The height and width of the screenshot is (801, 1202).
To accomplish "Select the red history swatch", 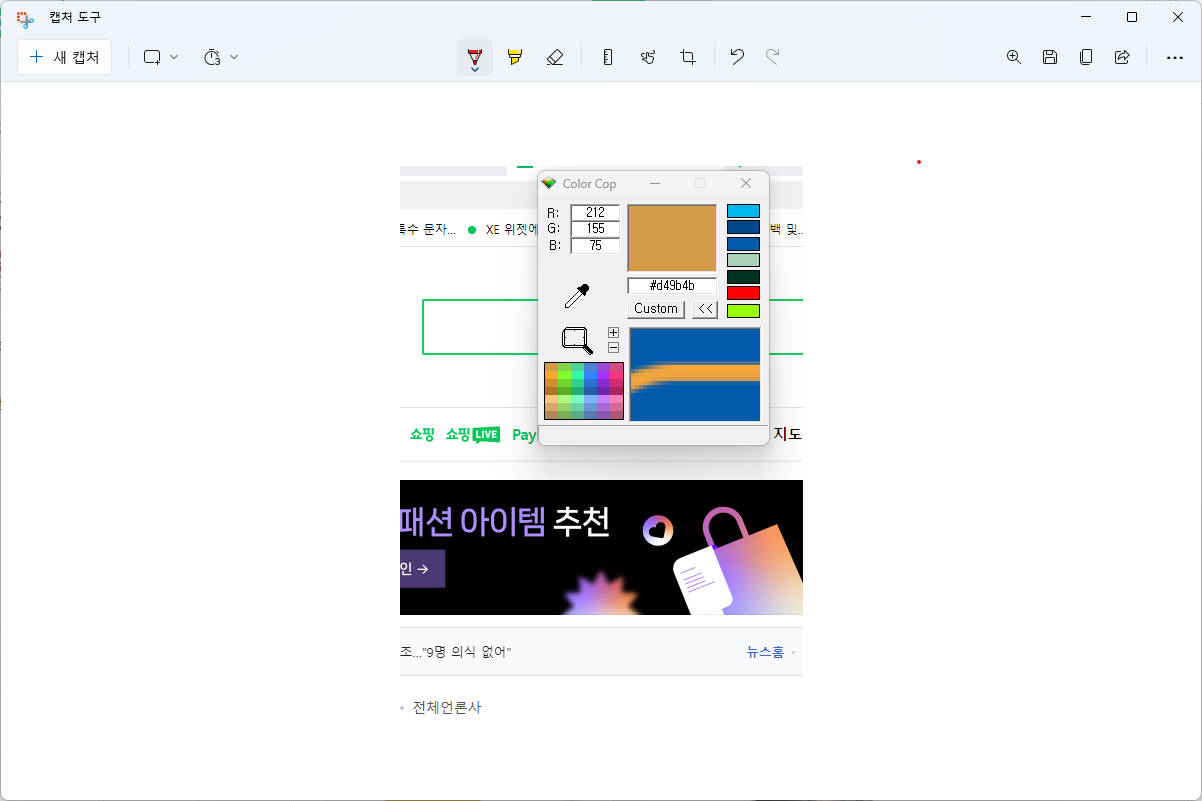I will [x=743, y=293].
